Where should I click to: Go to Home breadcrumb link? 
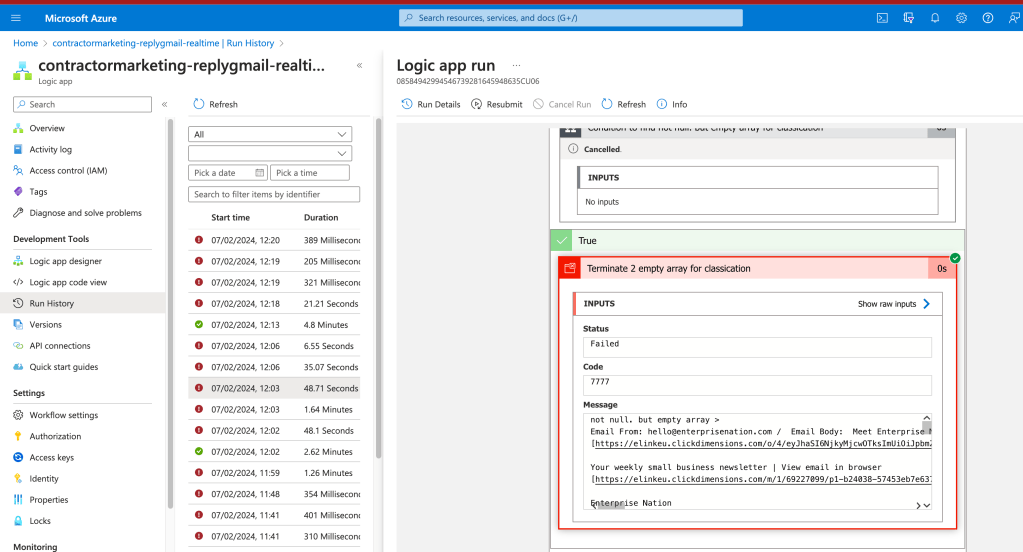[25, 43]
